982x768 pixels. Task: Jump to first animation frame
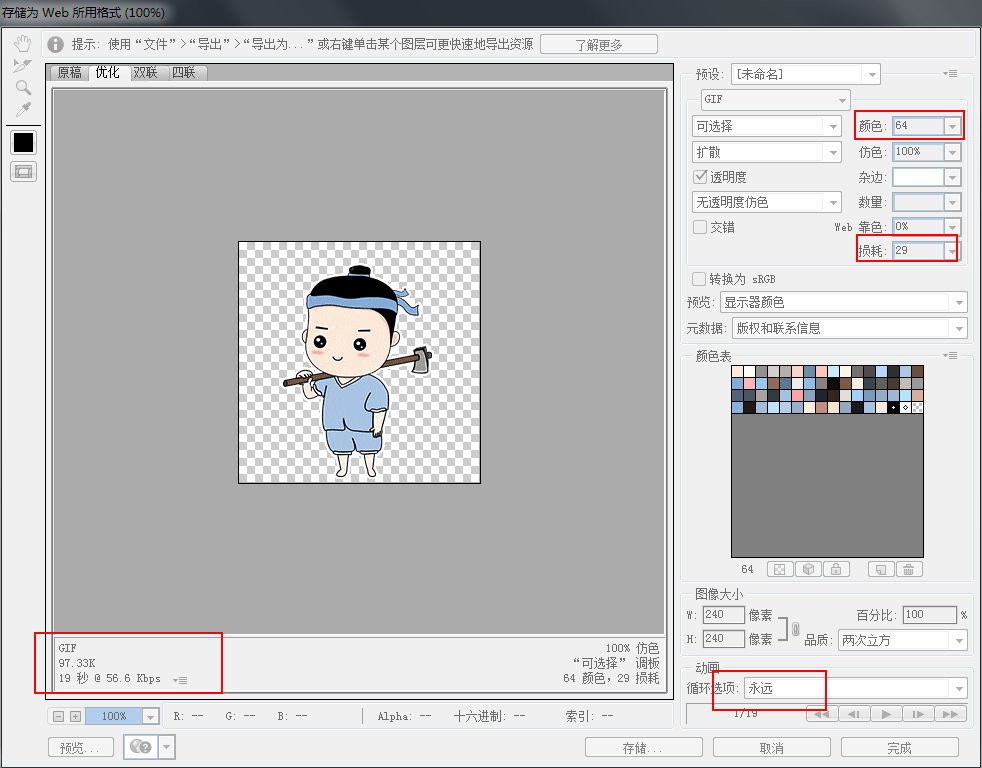(x=821, y=714)
